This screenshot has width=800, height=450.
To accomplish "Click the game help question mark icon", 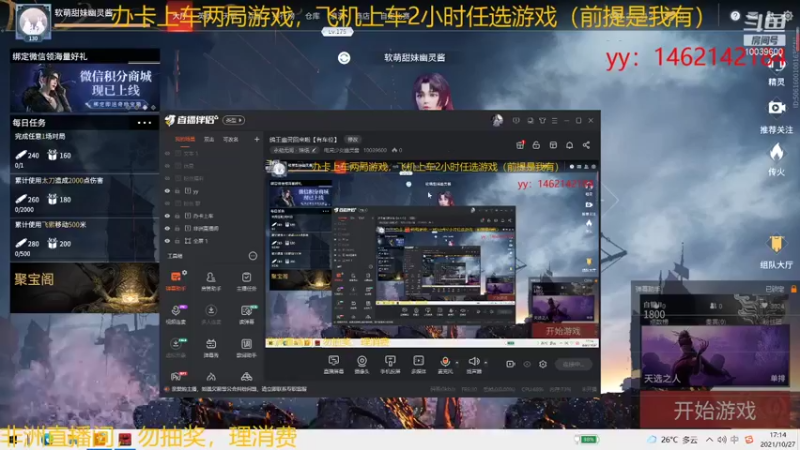I will (735, 16).
